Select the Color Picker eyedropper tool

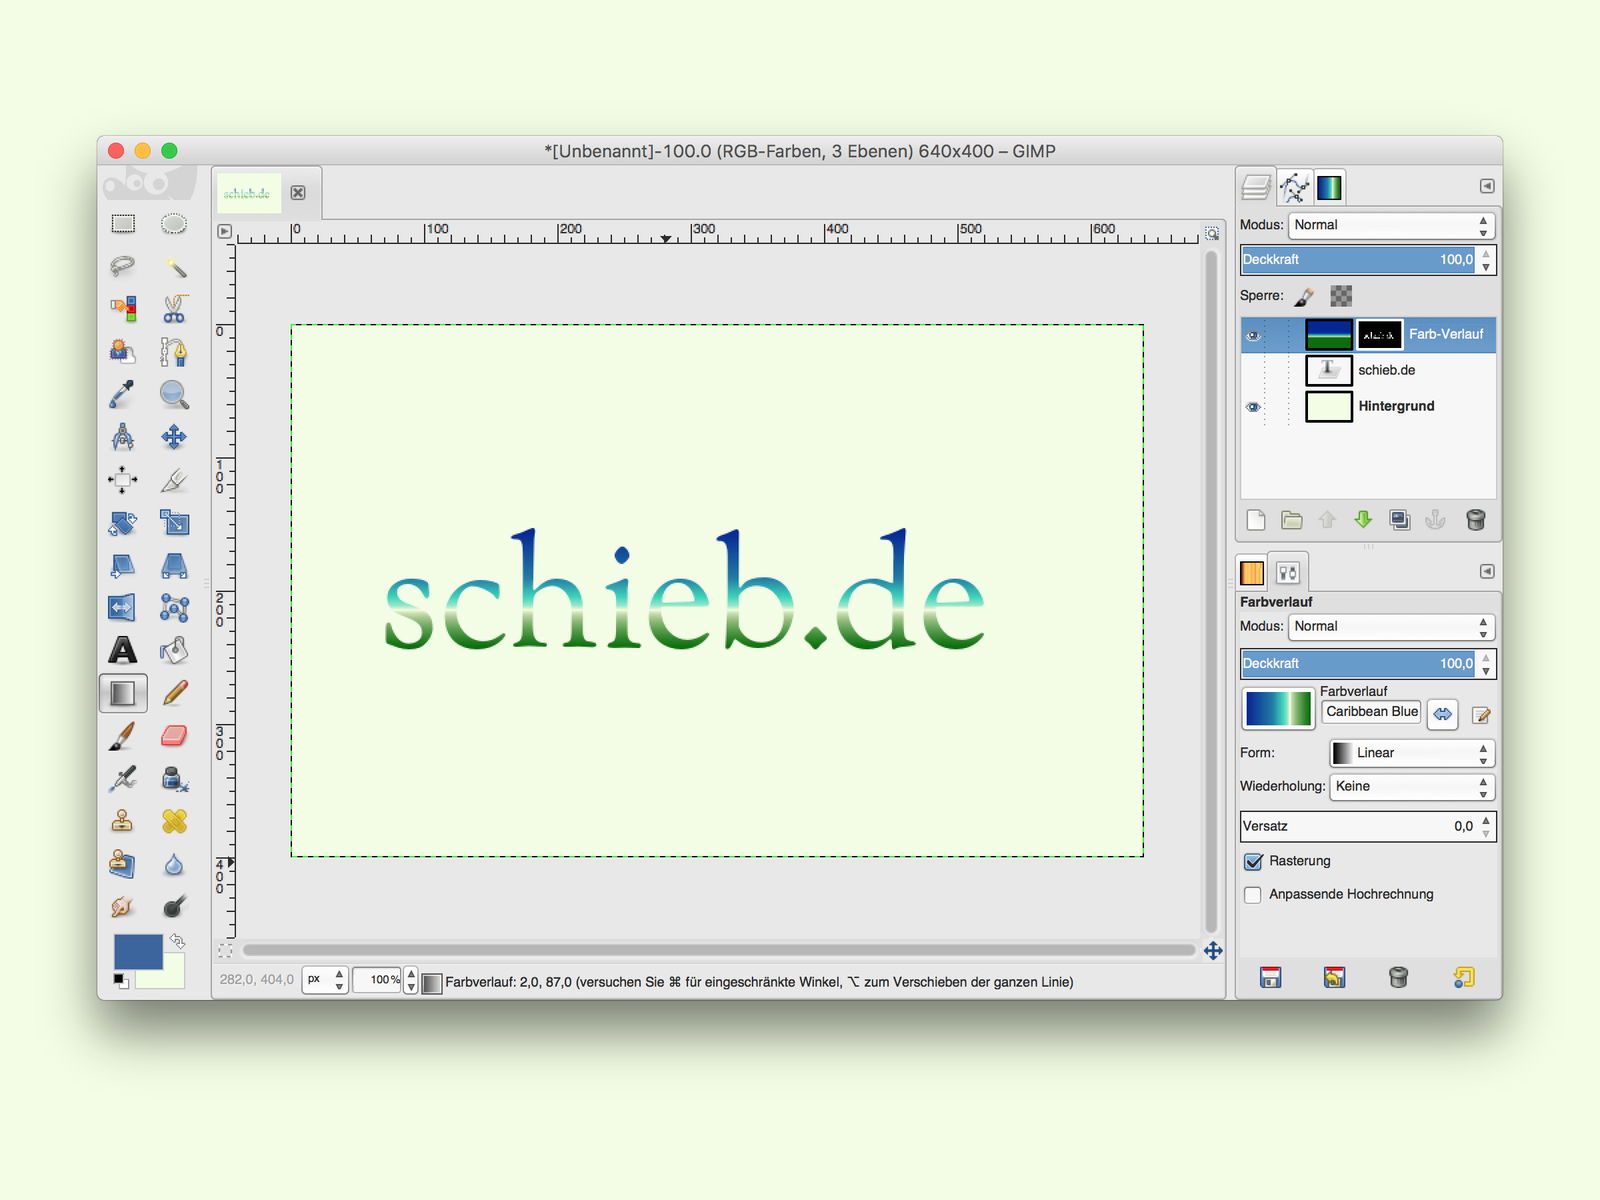click(123, 394)
